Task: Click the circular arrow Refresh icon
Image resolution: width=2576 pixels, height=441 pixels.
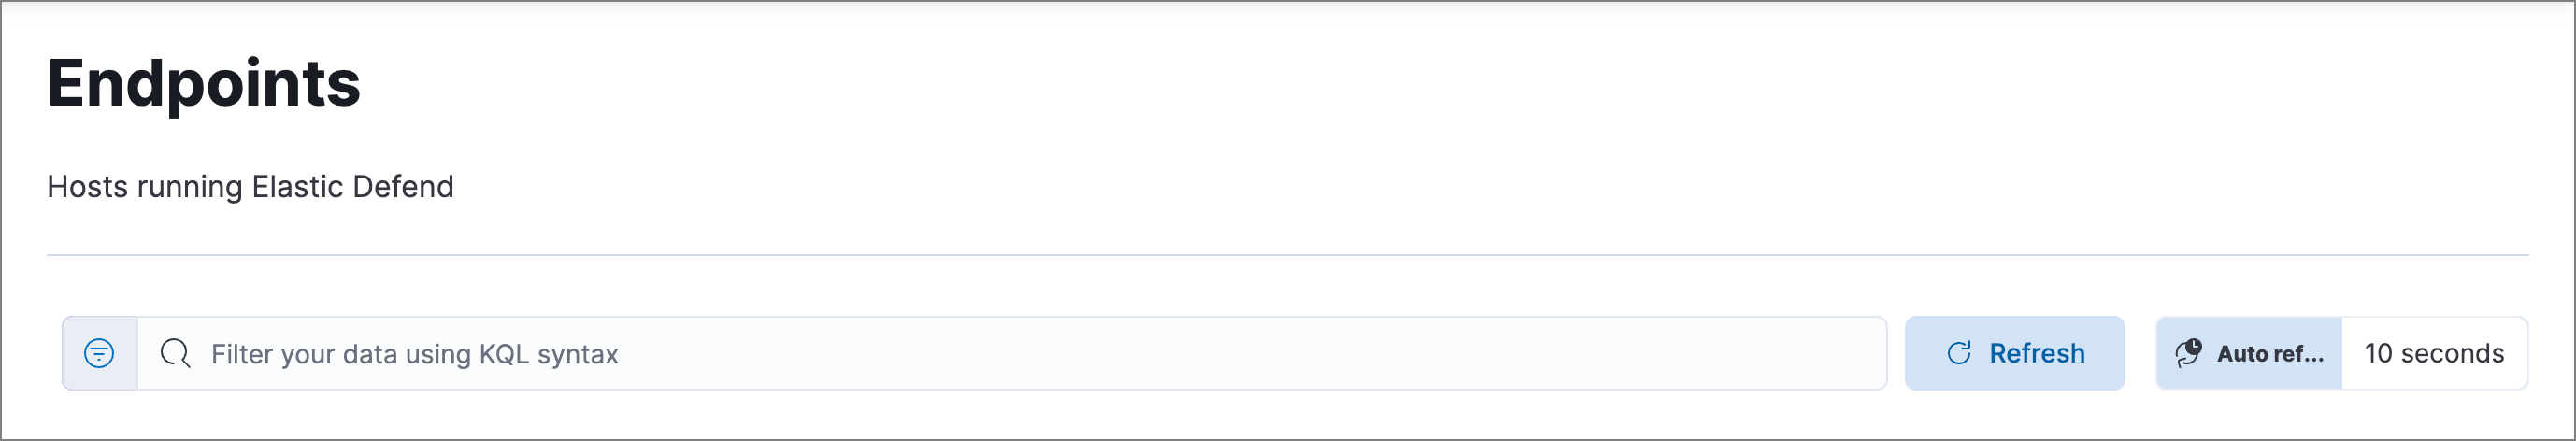Action: pyautogui.click(x=1959, y=353)
